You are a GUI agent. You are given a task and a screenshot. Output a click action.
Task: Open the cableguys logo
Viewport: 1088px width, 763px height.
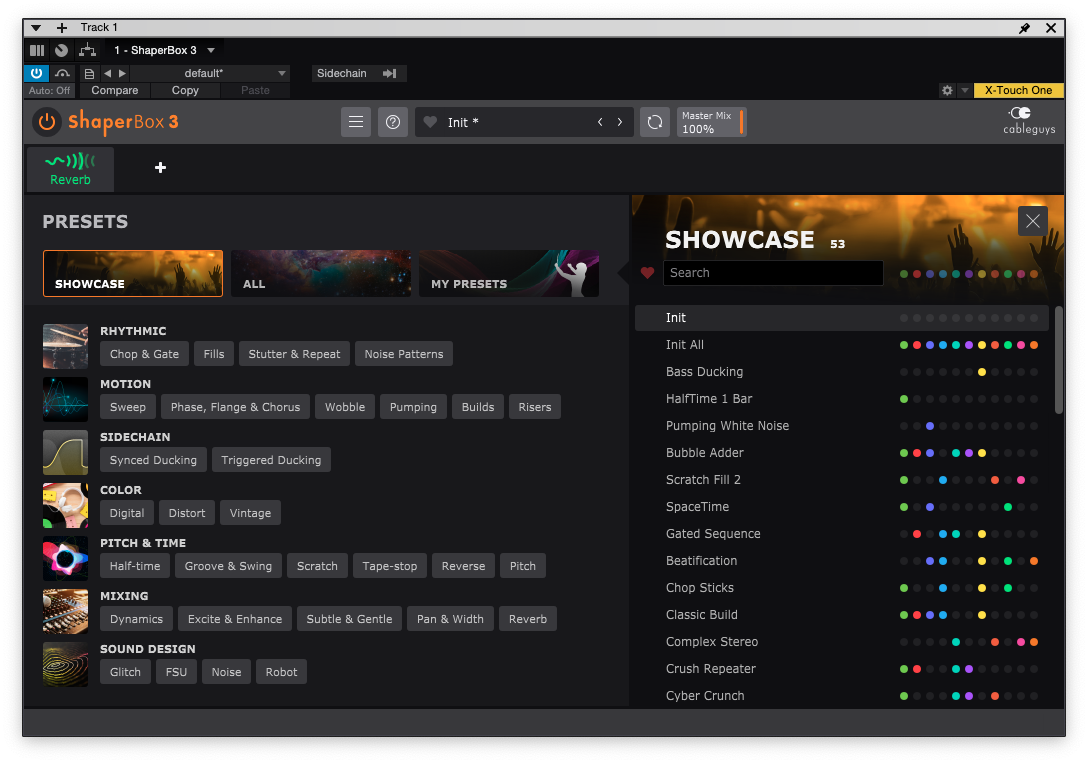coord(1028,121)
